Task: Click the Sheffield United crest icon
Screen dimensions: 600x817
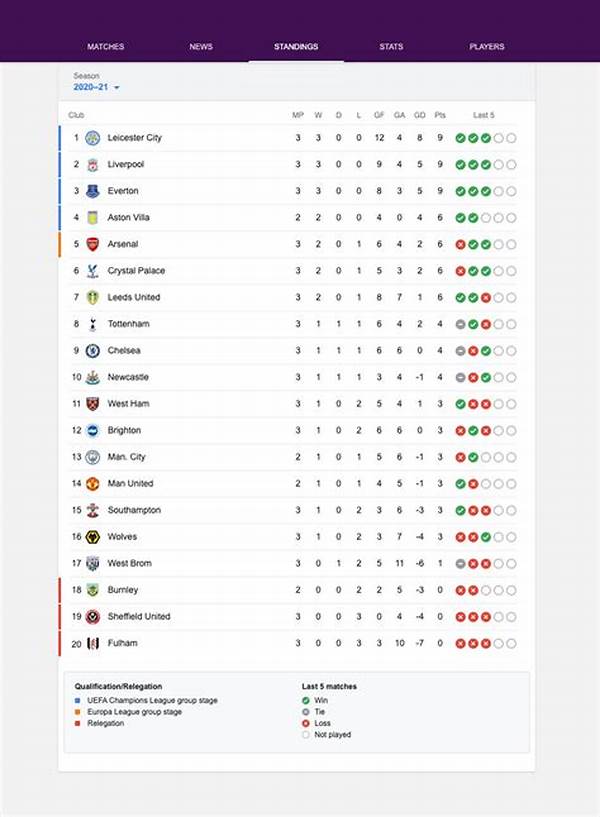Action: [x=92, y=617]
